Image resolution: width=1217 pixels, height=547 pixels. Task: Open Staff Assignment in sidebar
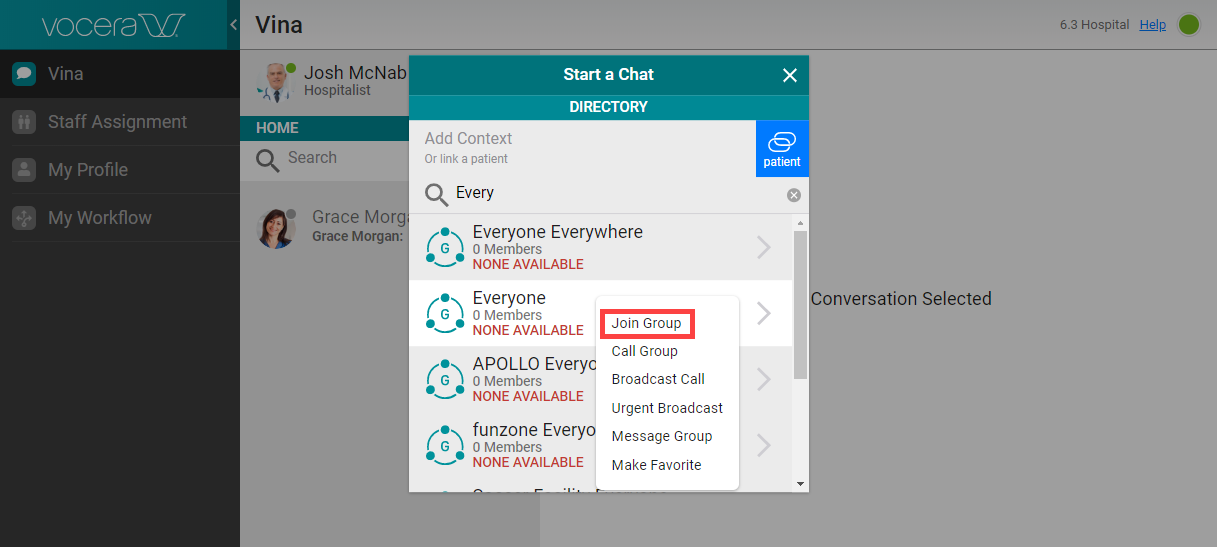tap(119, 122)
